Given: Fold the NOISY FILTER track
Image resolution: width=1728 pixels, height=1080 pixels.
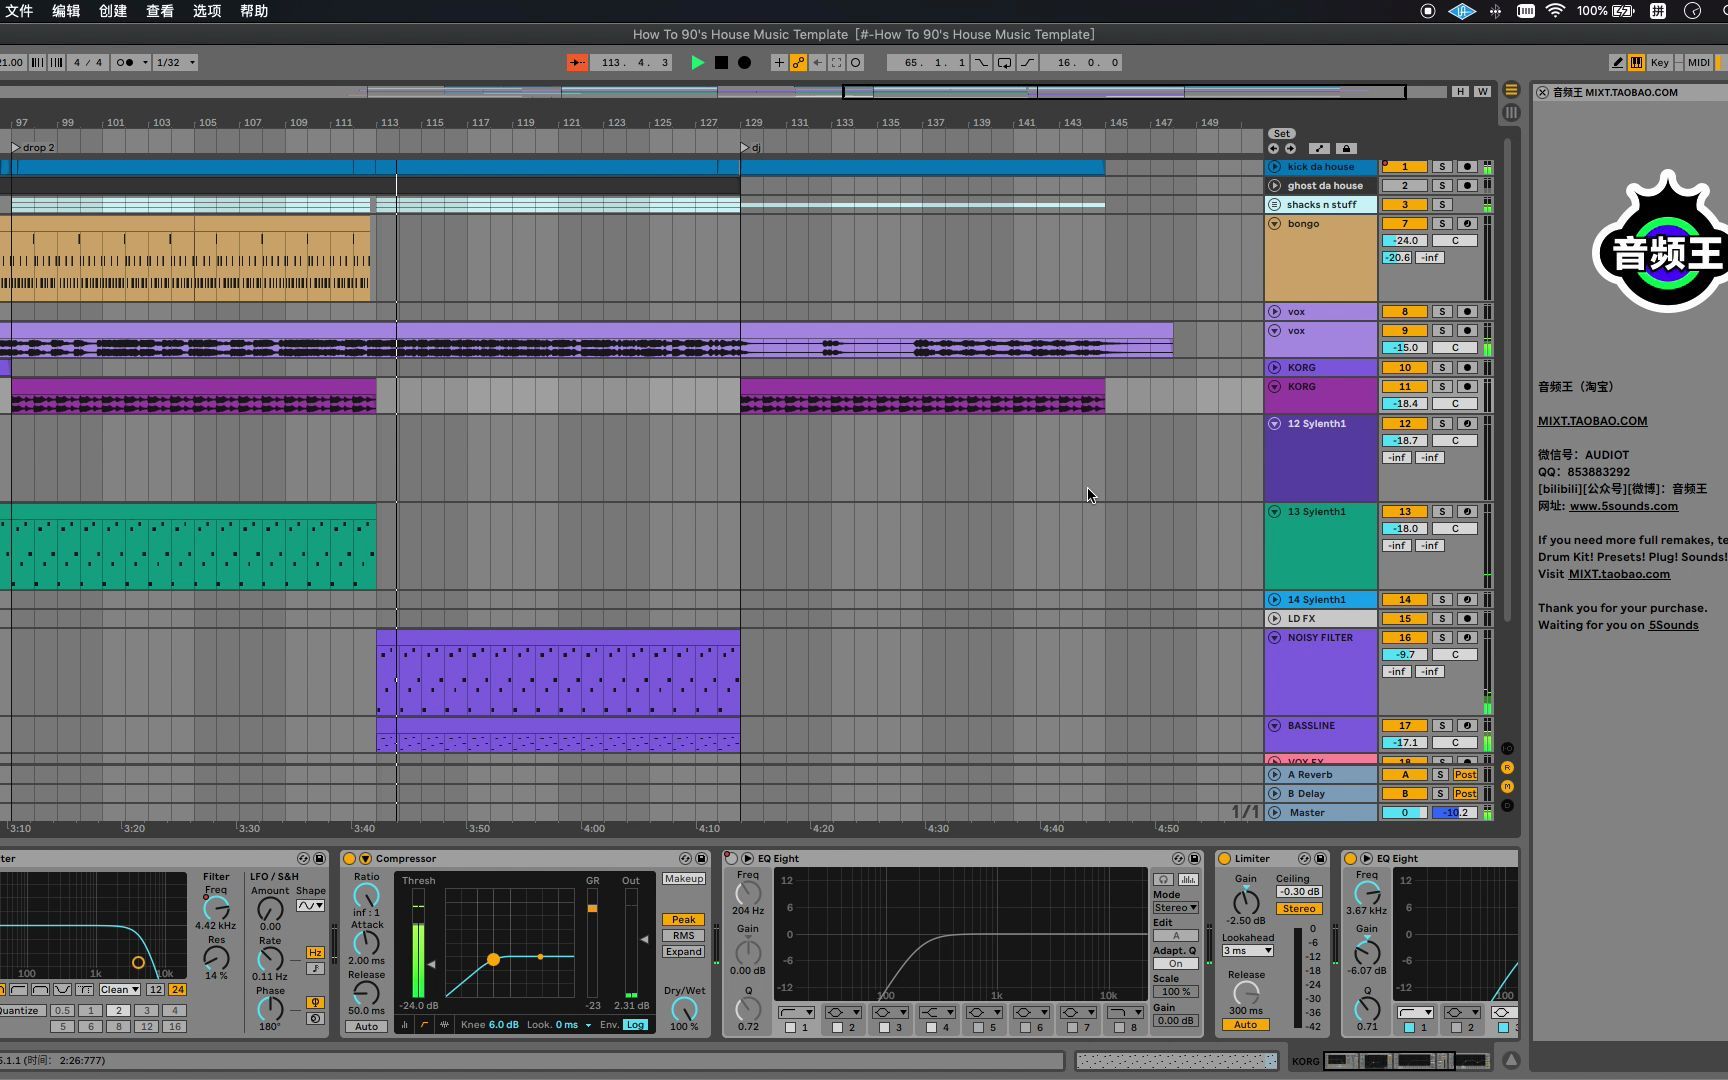Looking at the screenshot, I should pos(1274,638).
